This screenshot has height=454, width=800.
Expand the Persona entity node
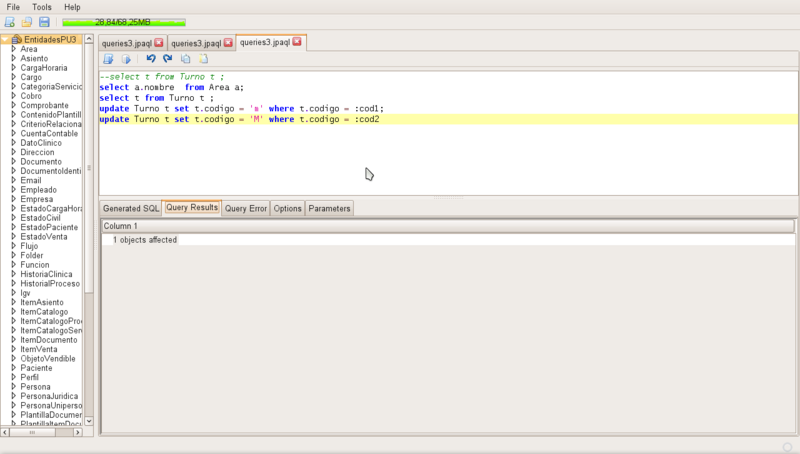pos(13,387)
